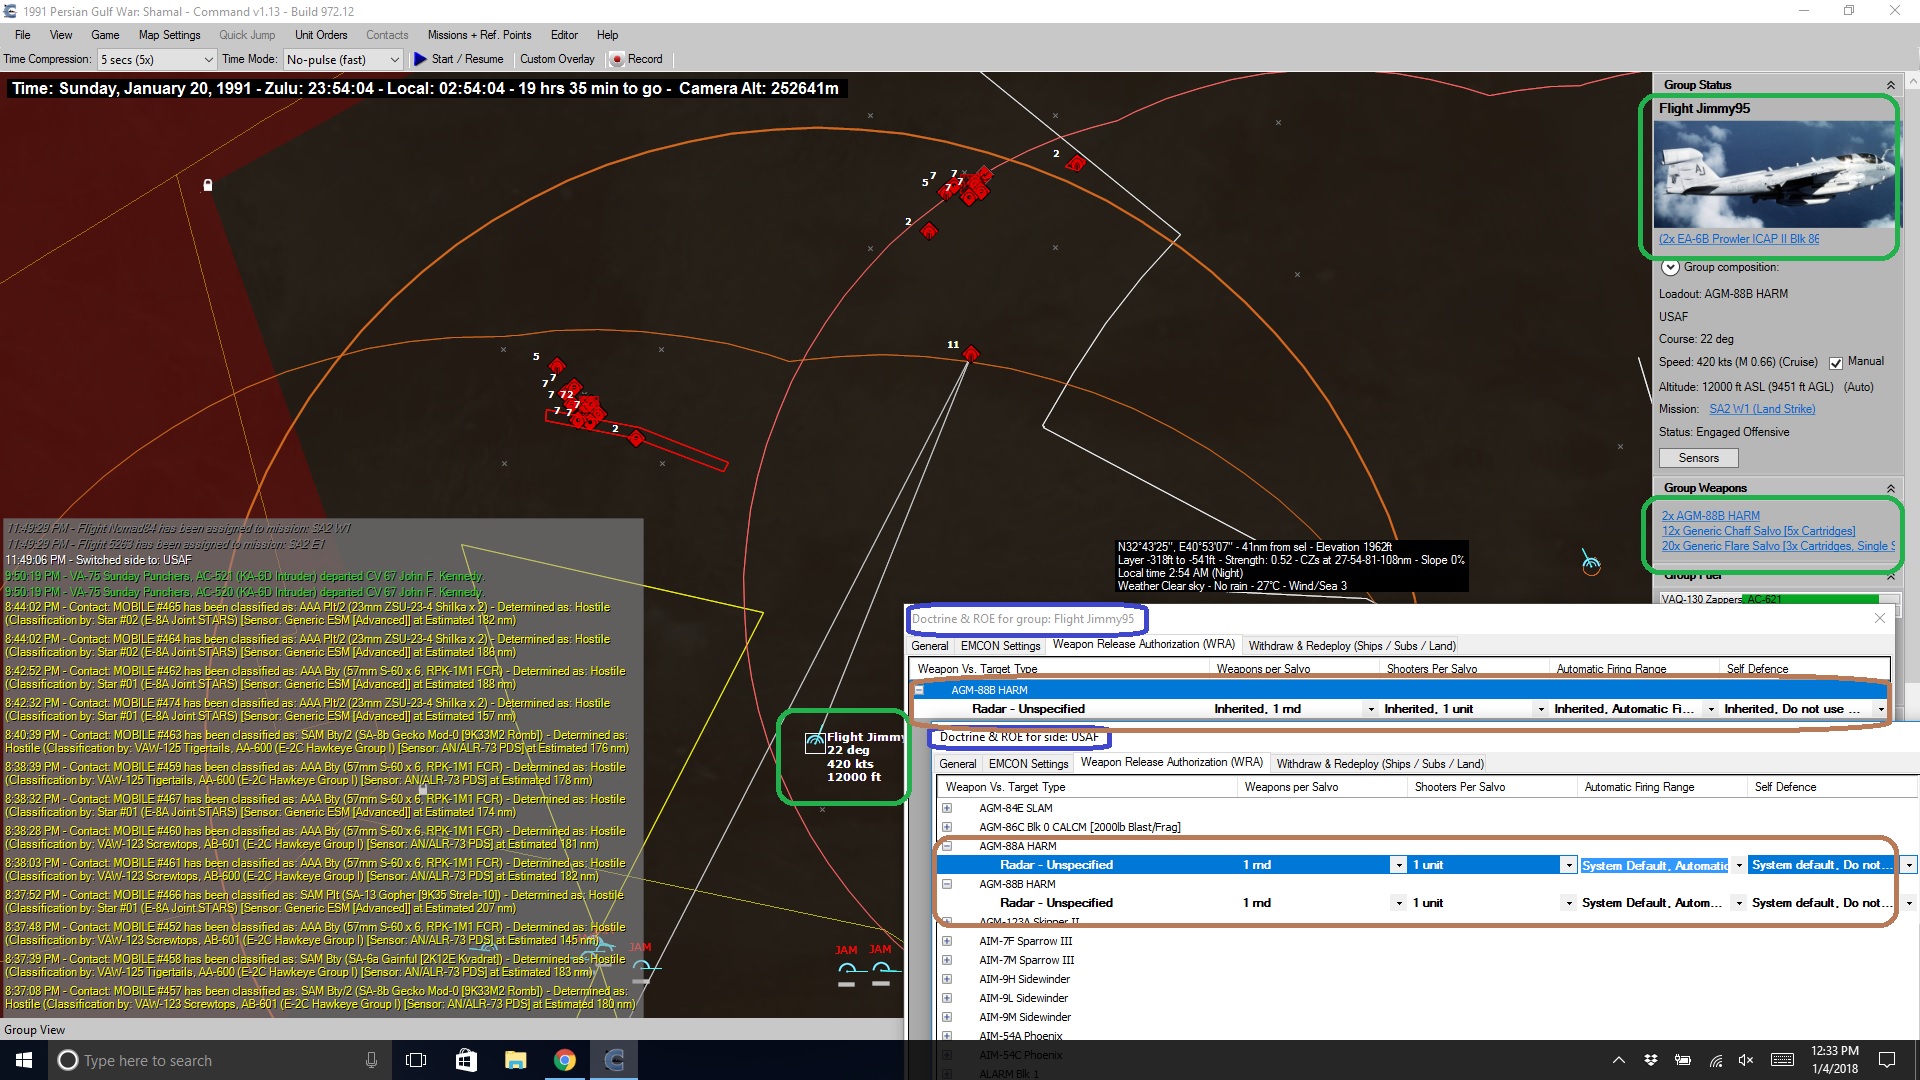Open the Map Settings menu
Image resolution: width=1920 pixels, height=1080 pixels.
(x=169, y=35)
